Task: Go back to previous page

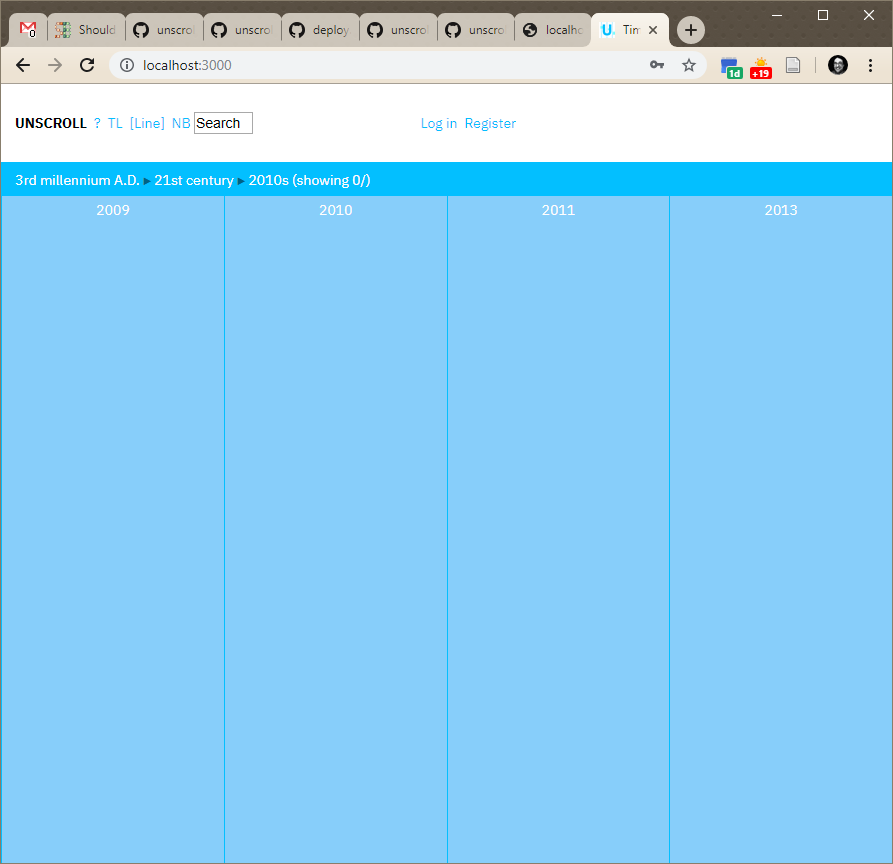Action: pyautogui.click(x=23, y=65)
